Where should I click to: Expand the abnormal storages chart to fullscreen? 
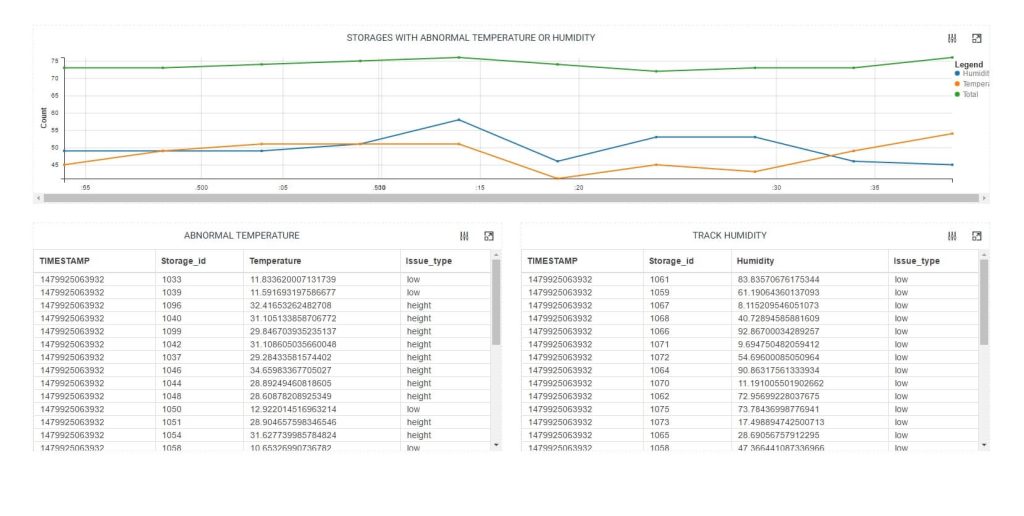[x=977, y=38]
